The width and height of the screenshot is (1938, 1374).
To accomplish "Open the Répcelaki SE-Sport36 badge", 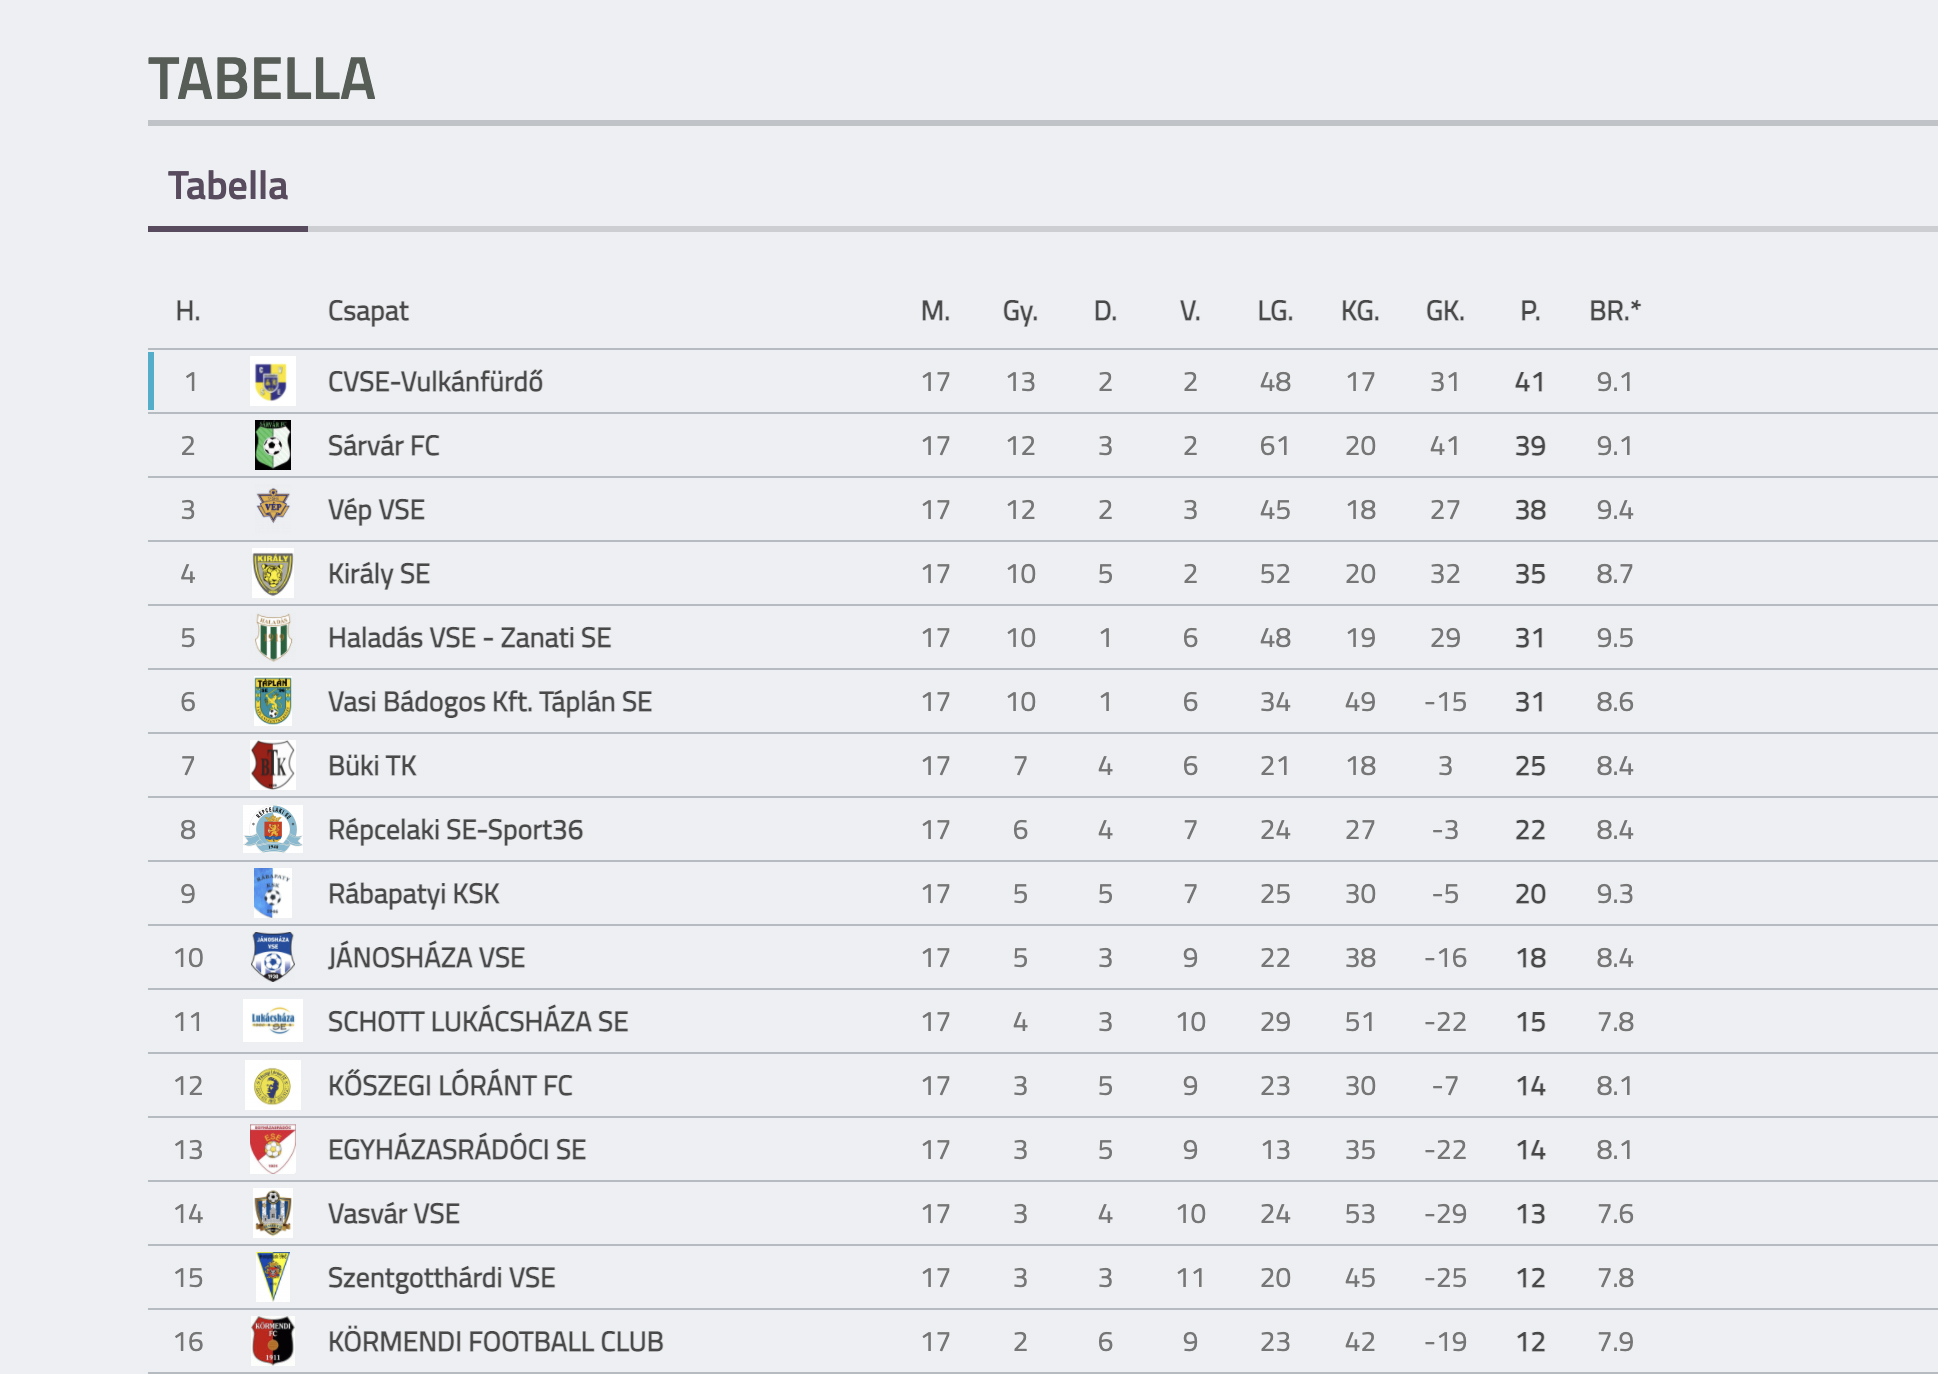I will click(x=272, y=829).
